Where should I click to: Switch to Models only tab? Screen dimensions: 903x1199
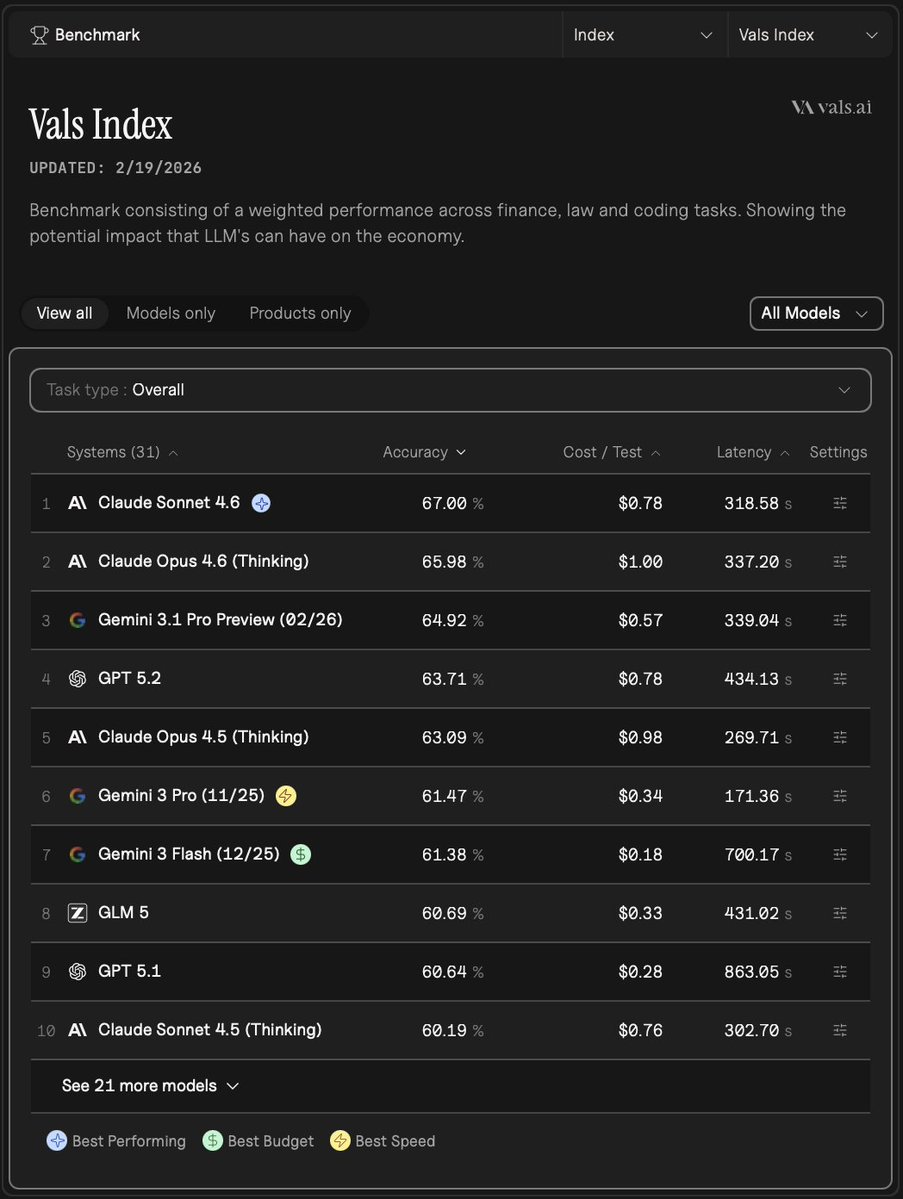171,314
